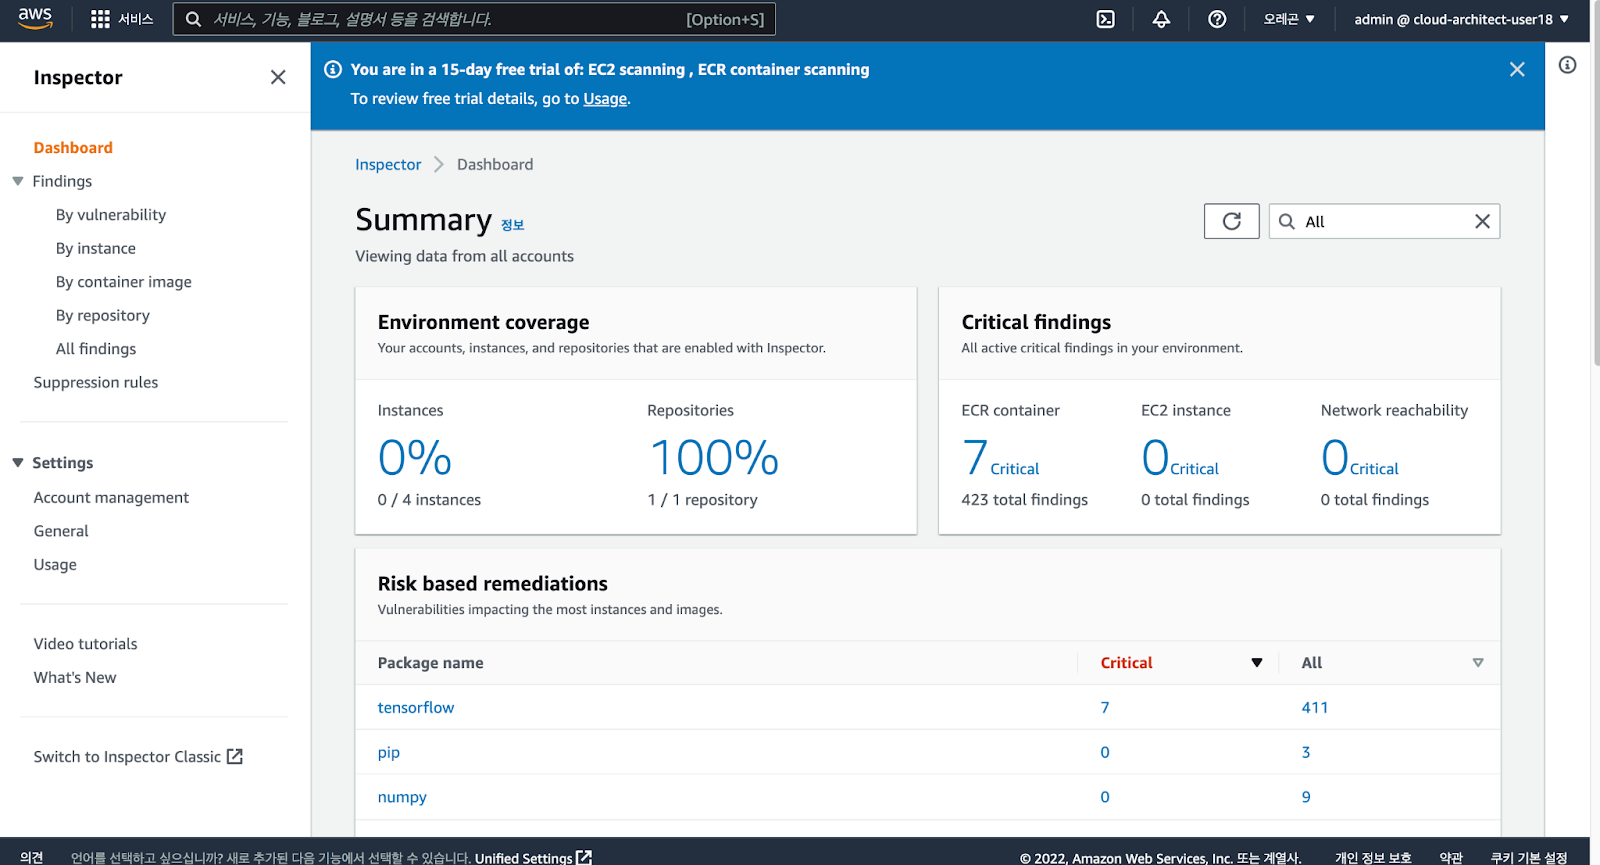Follow the Usage link in the banner

click(605, 98)
